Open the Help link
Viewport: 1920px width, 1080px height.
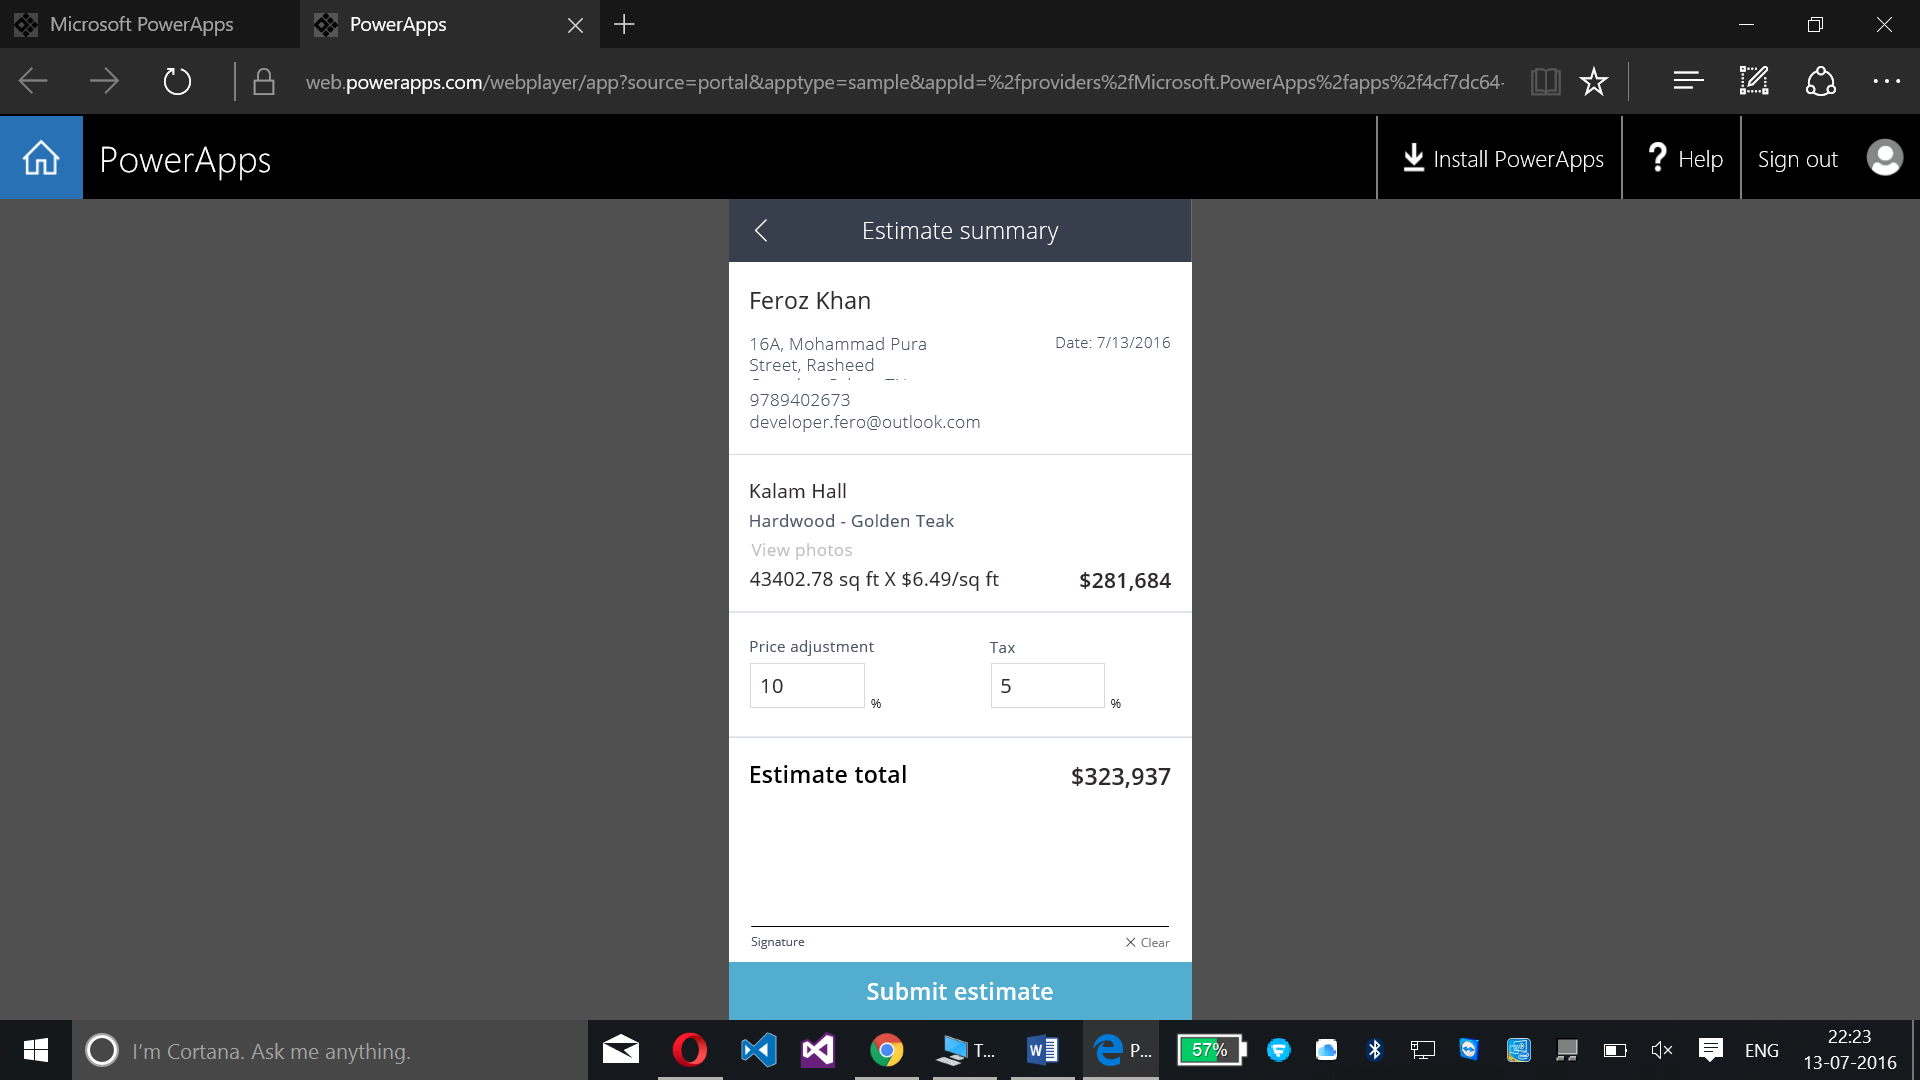coord(1684,159)
